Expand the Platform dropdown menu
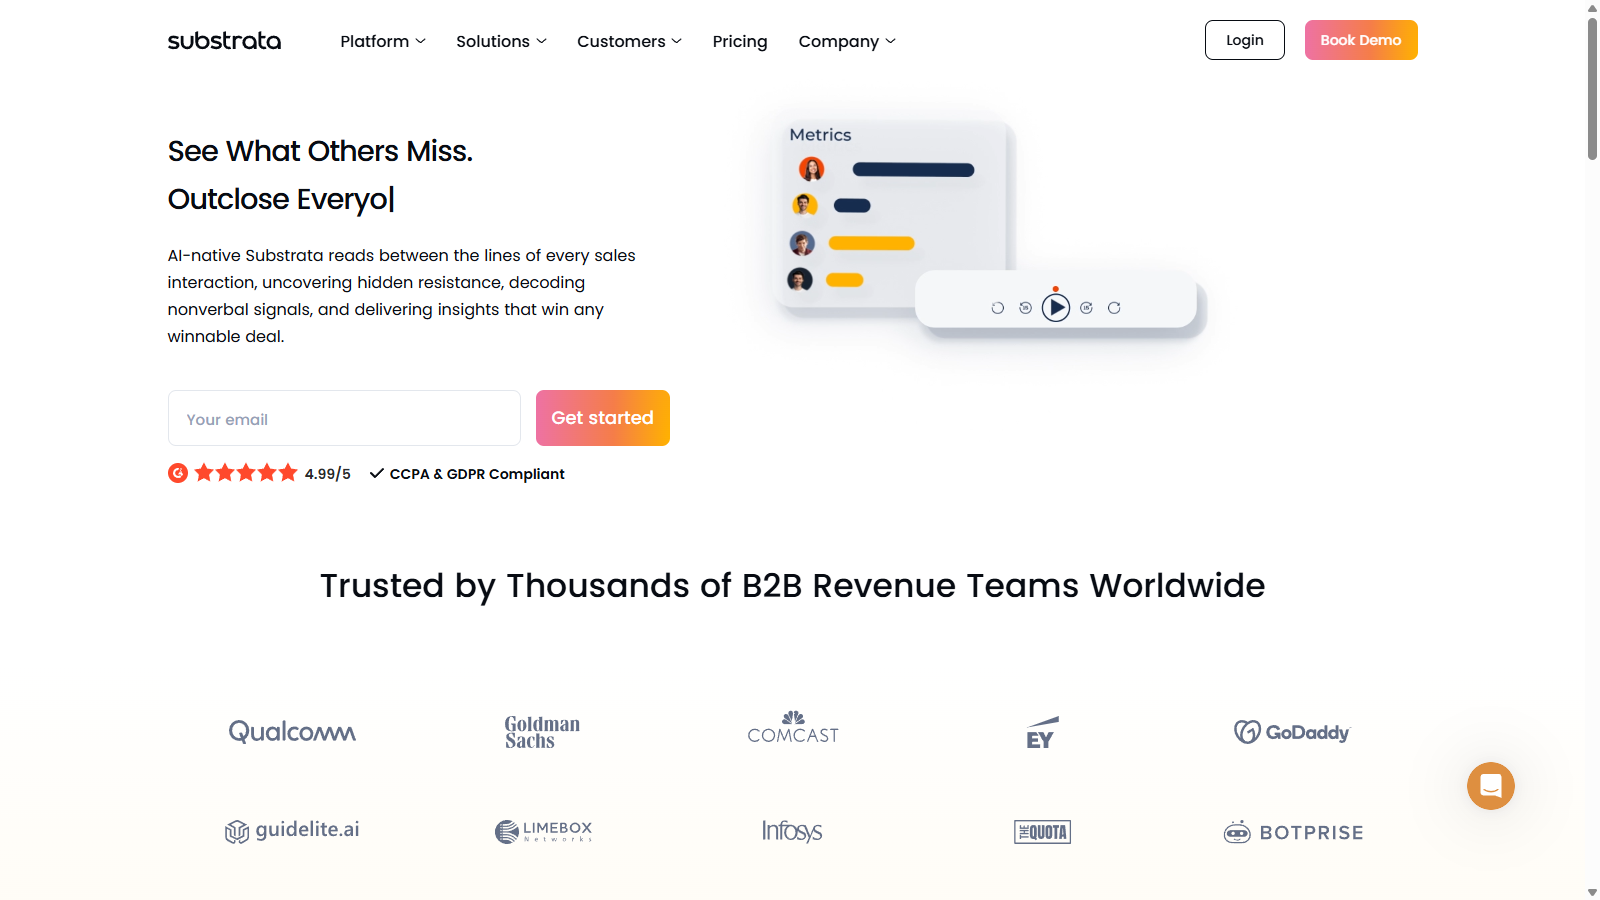 pos(382,41)
